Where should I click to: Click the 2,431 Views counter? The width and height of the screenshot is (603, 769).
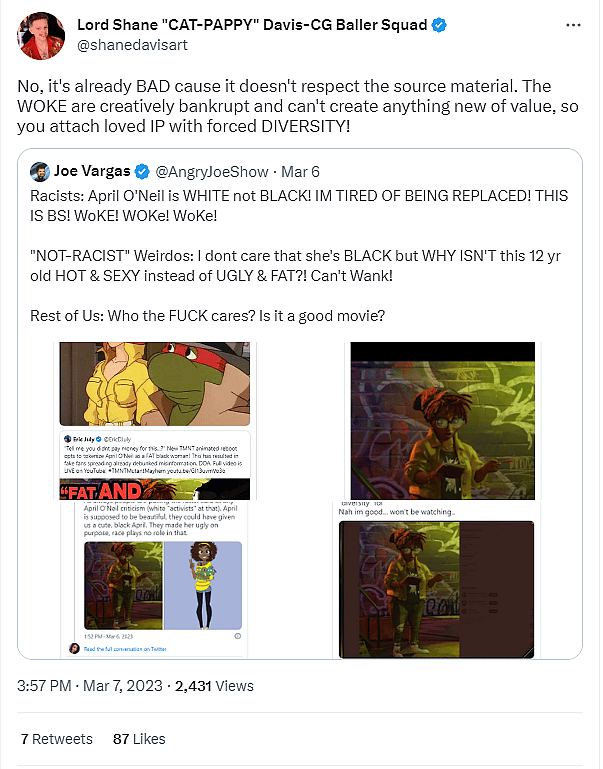click(x=214, y=686)
